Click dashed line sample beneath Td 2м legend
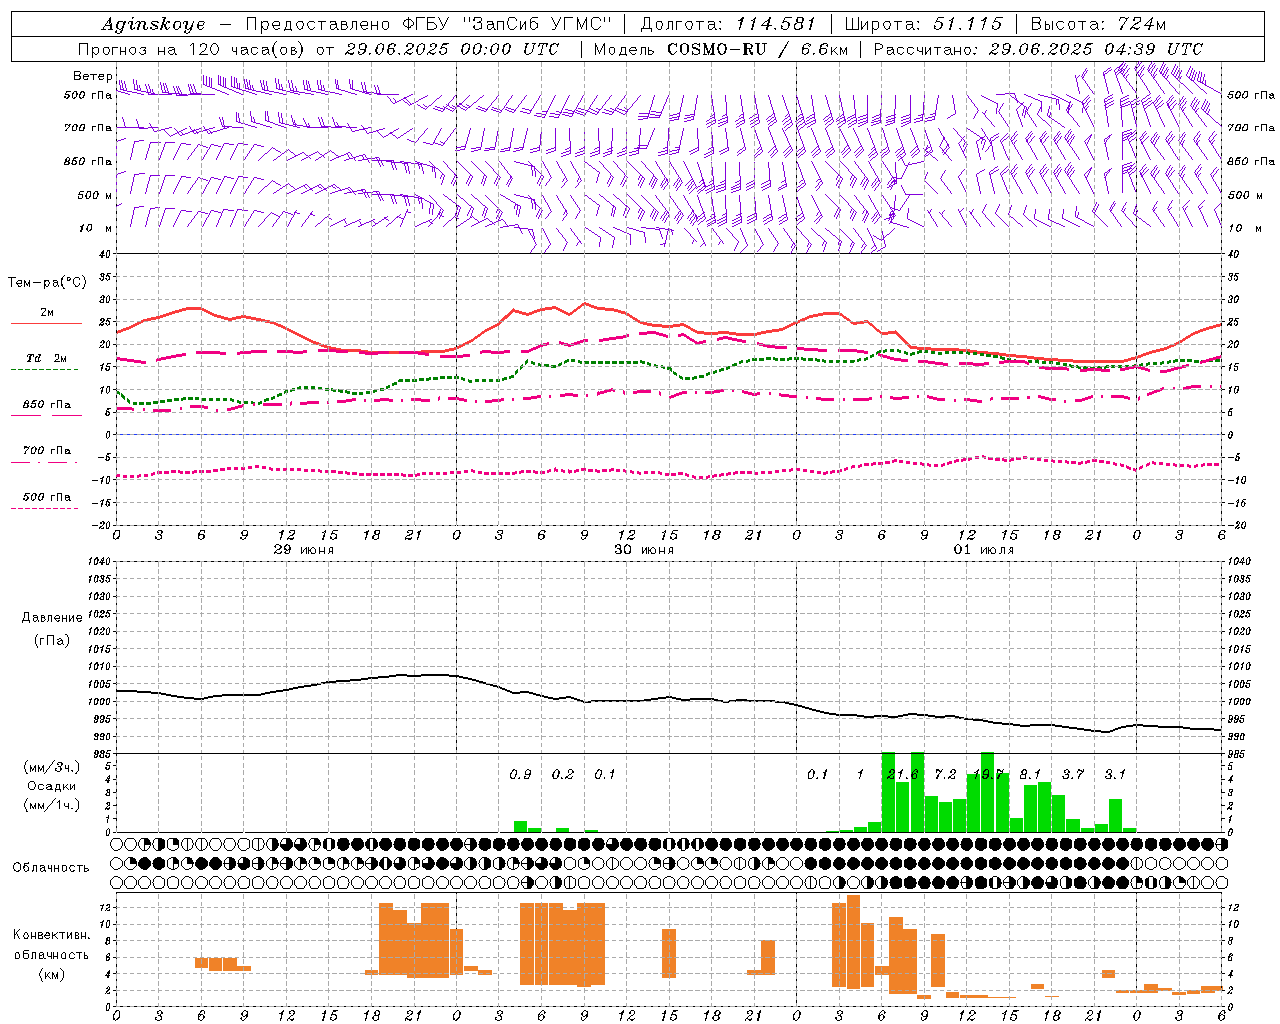 click(44, 370)
